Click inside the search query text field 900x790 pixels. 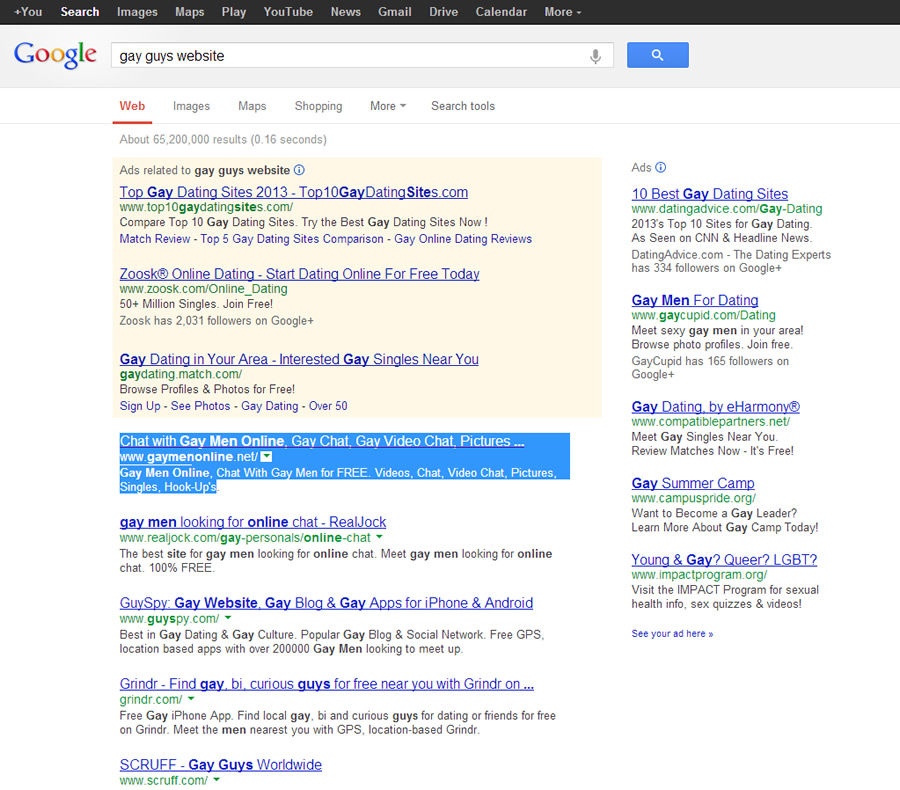pyautogui.click(x=350, y=56)
